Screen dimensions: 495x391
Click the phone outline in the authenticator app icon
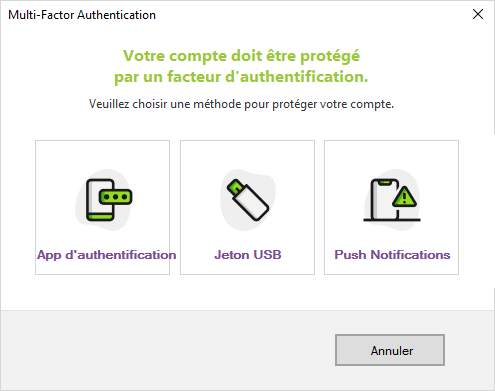point(100,200)
